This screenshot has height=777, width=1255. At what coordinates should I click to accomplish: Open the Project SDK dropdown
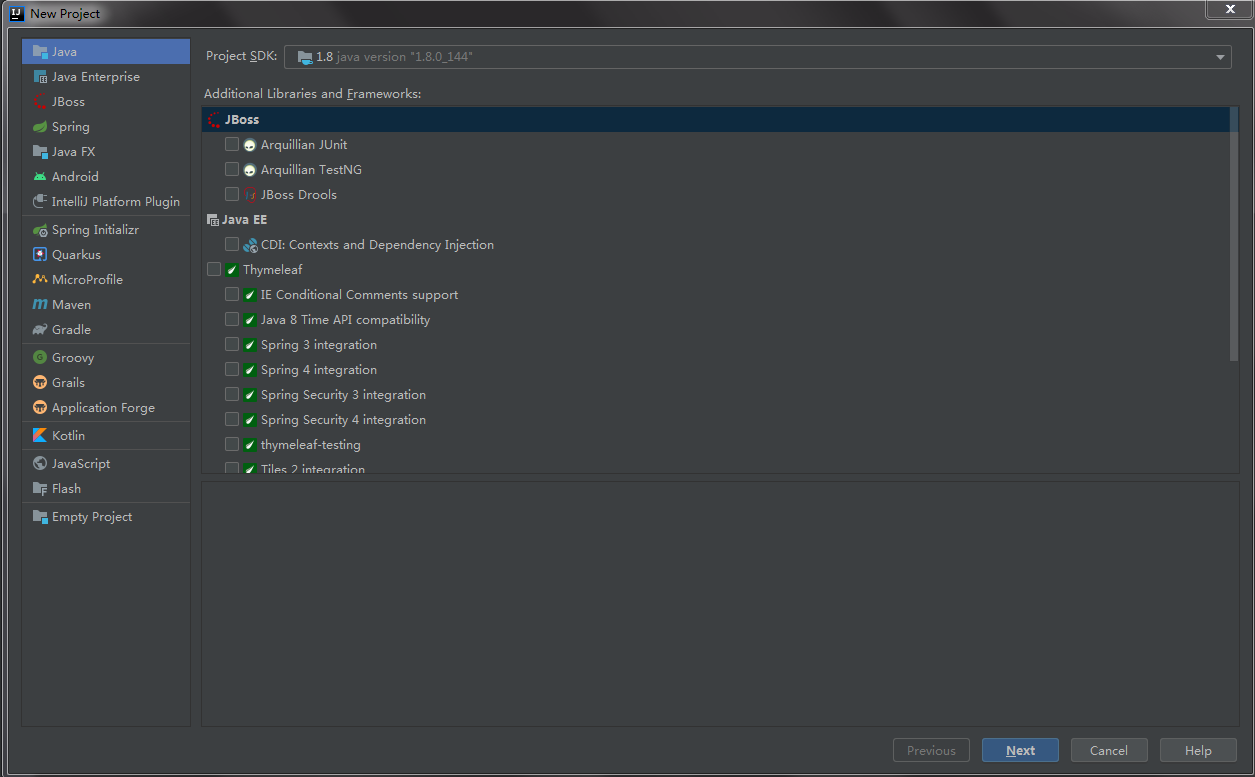pyautogui.click(x=757, y=57)
